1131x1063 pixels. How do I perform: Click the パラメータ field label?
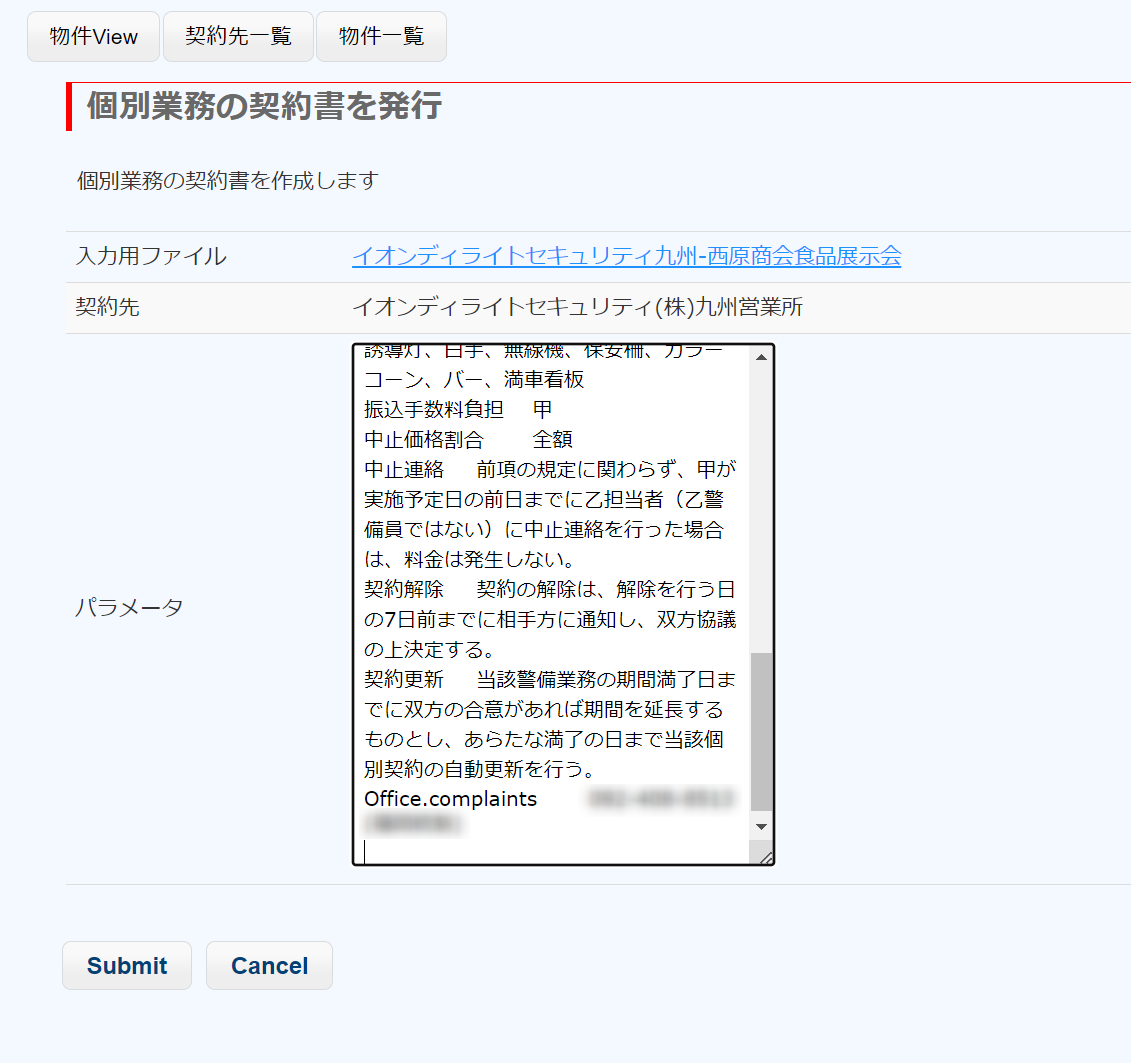tap(129, 608)
